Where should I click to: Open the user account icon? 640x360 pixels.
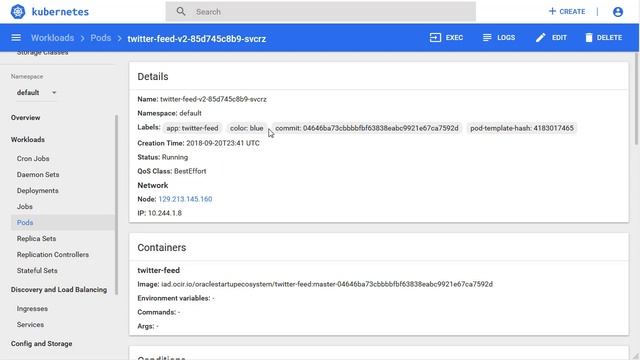pos(618,12)
